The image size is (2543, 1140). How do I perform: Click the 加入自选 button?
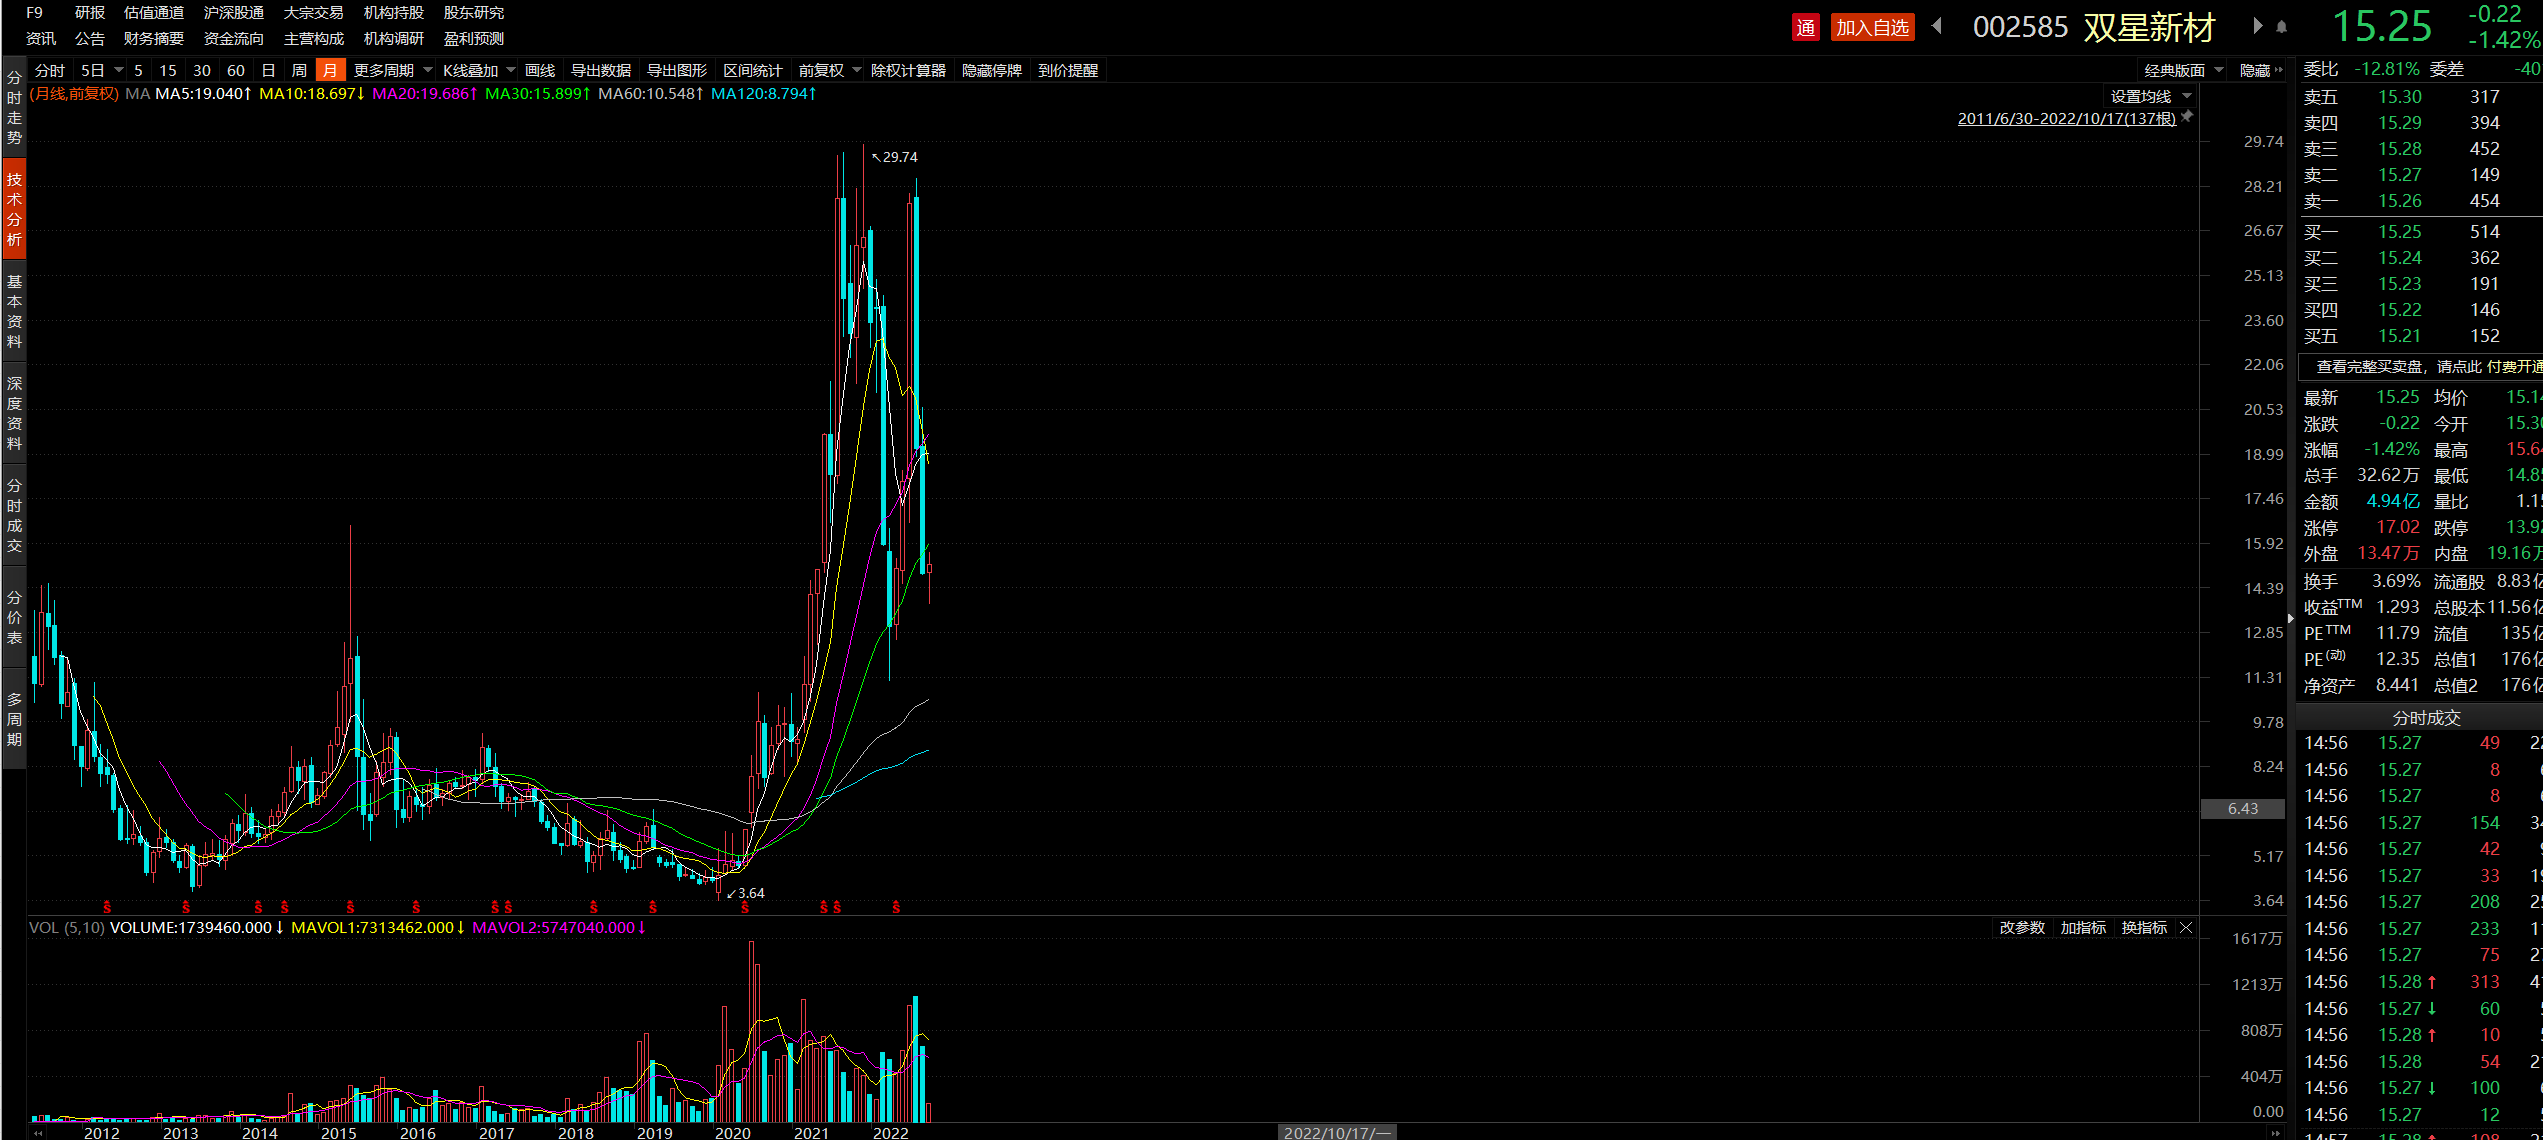[1872, 27]
